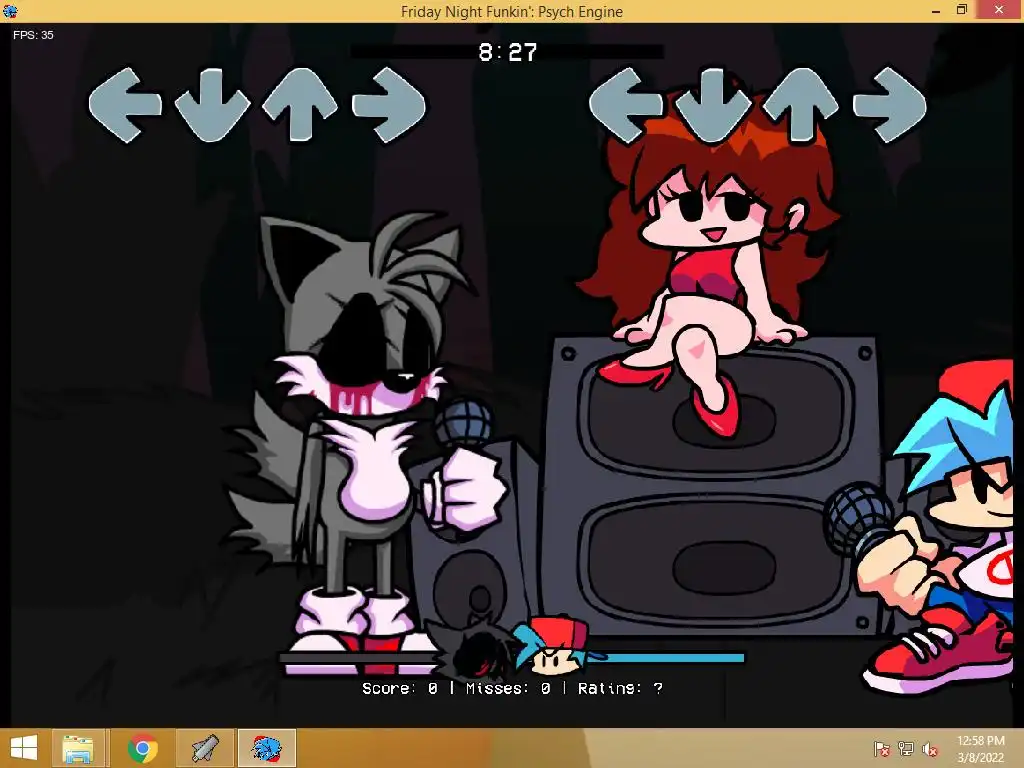The width and height of the screenshot is (1024, 768).
Task: Click the Boyfriend health bar icon
Action: pyautogui.click(x=553, y=645)
